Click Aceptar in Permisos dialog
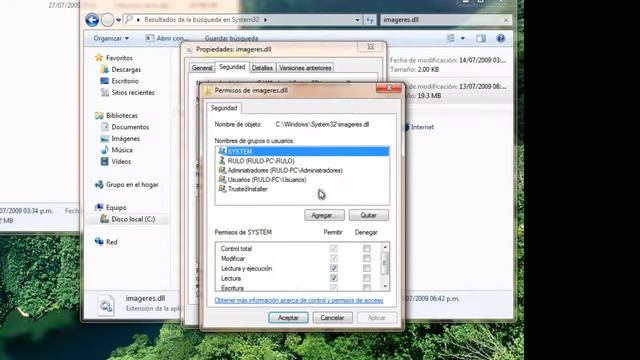Viewport: 640px width, 360px height. point(288,318)
